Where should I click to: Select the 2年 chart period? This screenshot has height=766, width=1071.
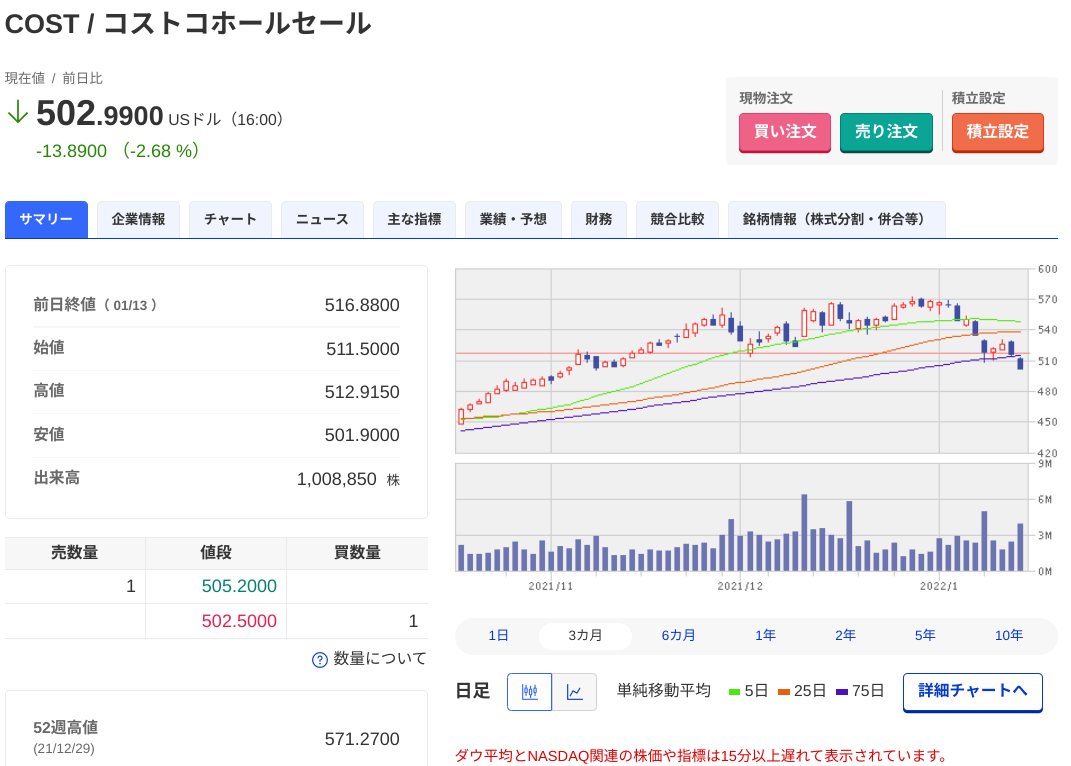(845, 635)
